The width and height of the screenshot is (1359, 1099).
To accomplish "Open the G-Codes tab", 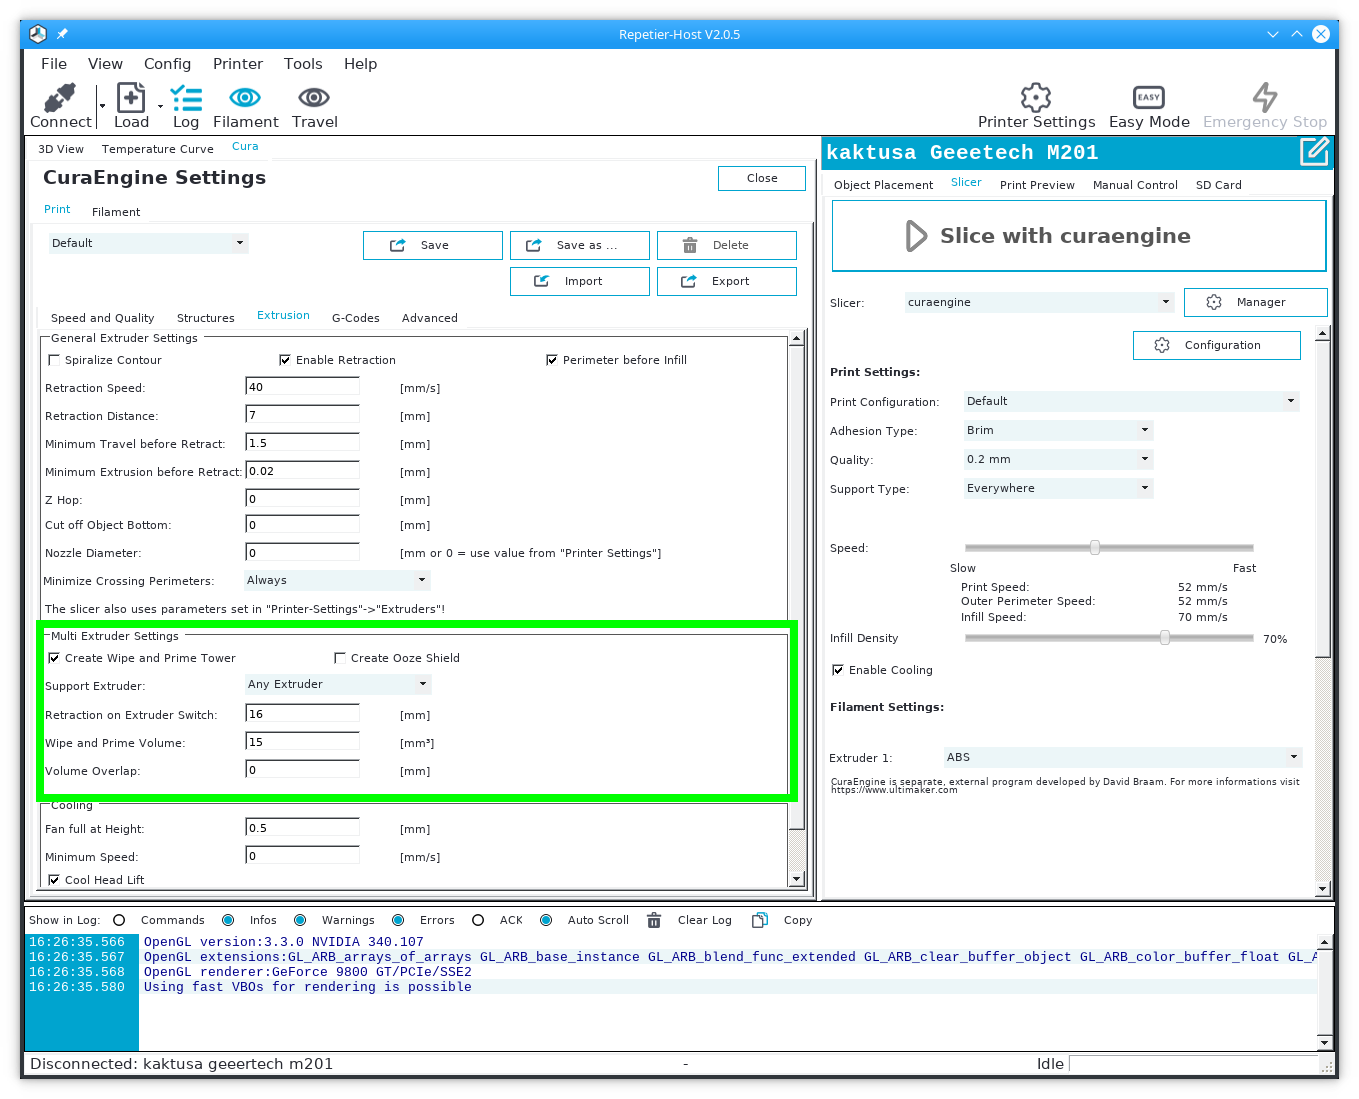I will click(356, 318).
